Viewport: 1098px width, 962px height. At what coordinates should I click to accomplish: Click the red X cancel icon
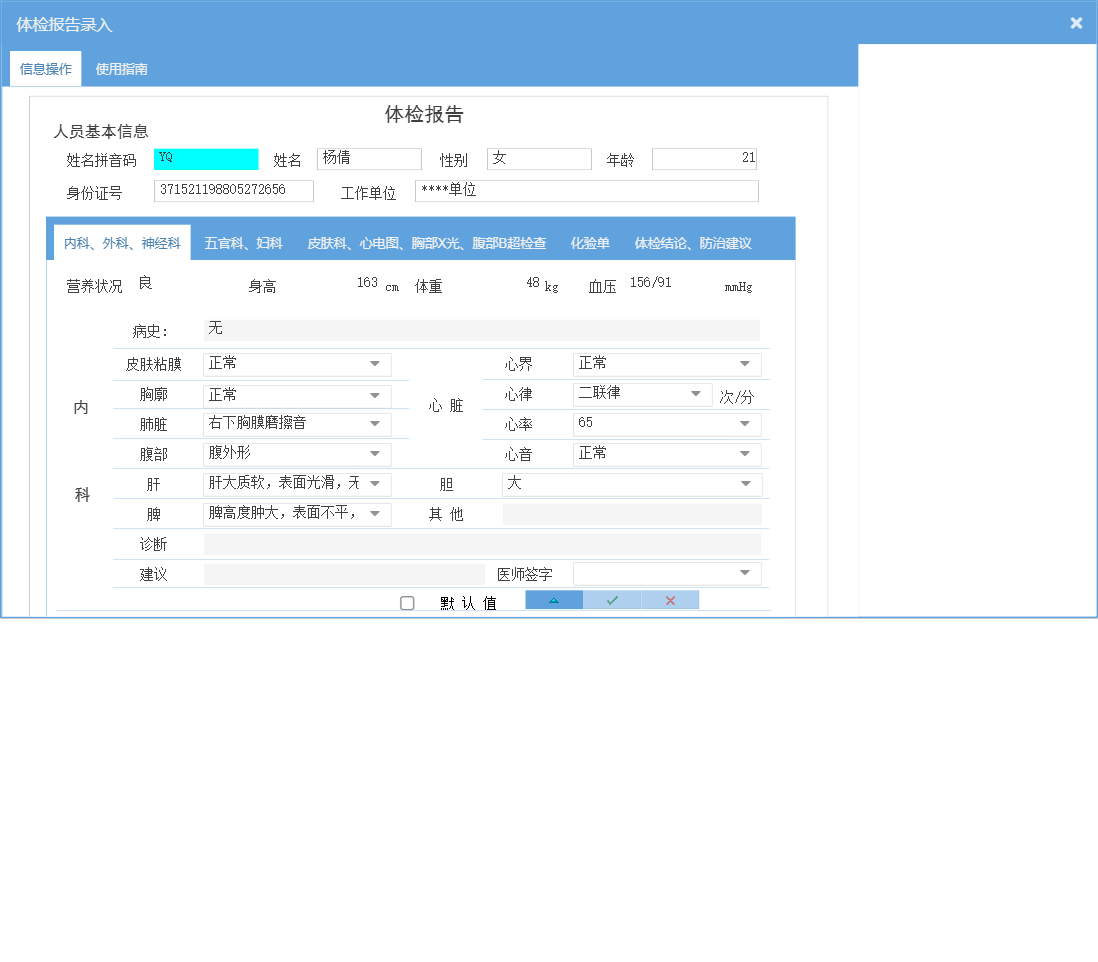click(x=670, y=599)
